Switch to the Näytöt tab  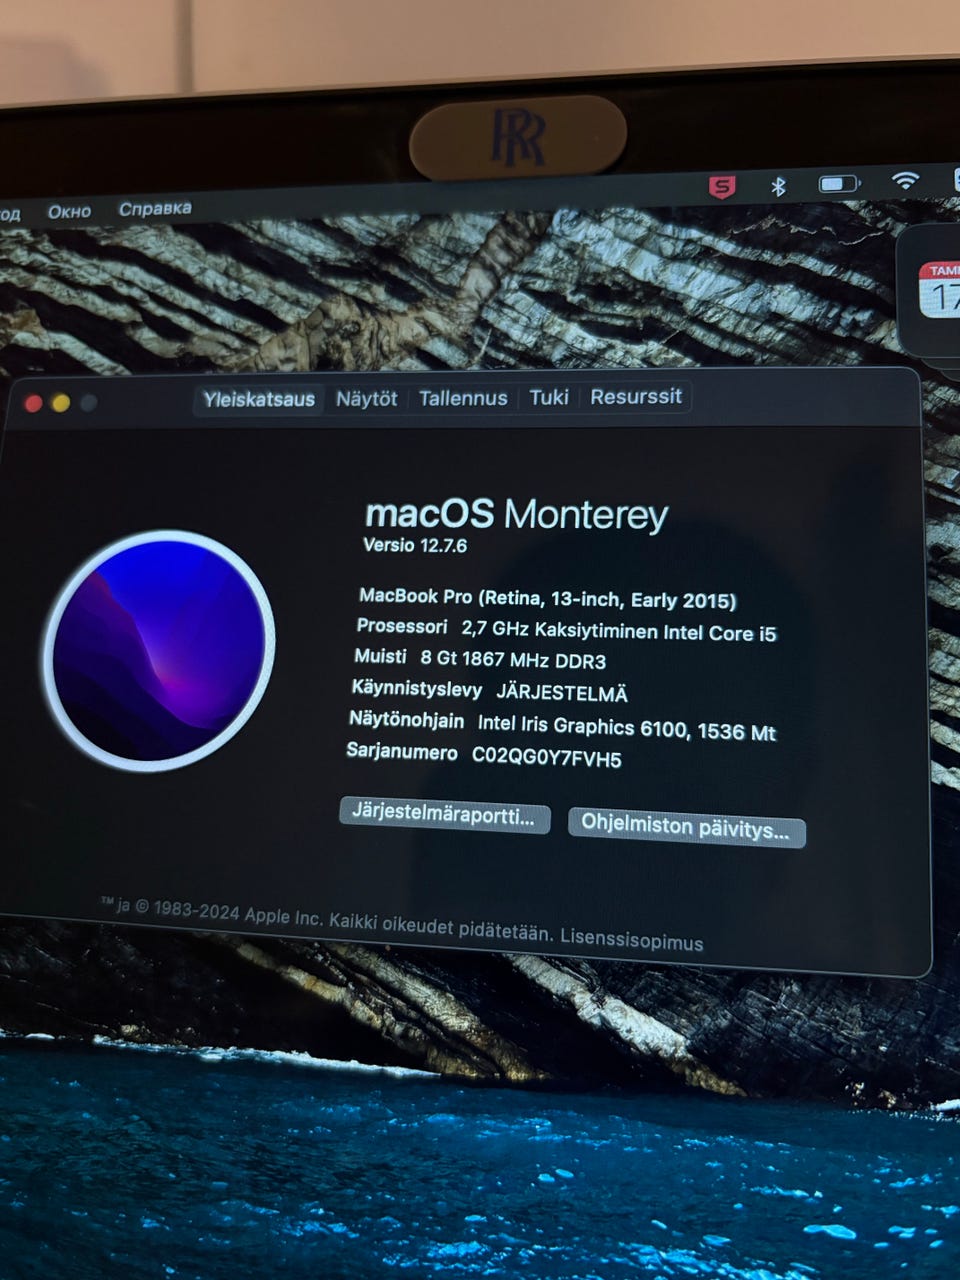click(367, 398)
